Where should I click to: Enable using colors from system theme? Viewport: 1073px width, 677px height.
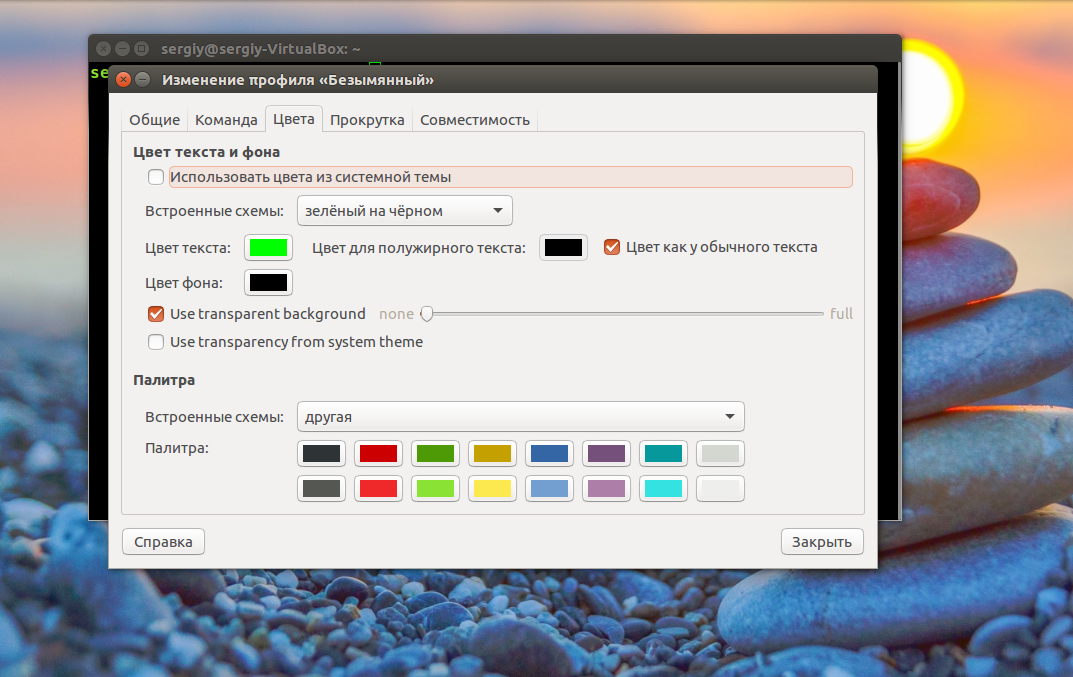coord(156,177)
